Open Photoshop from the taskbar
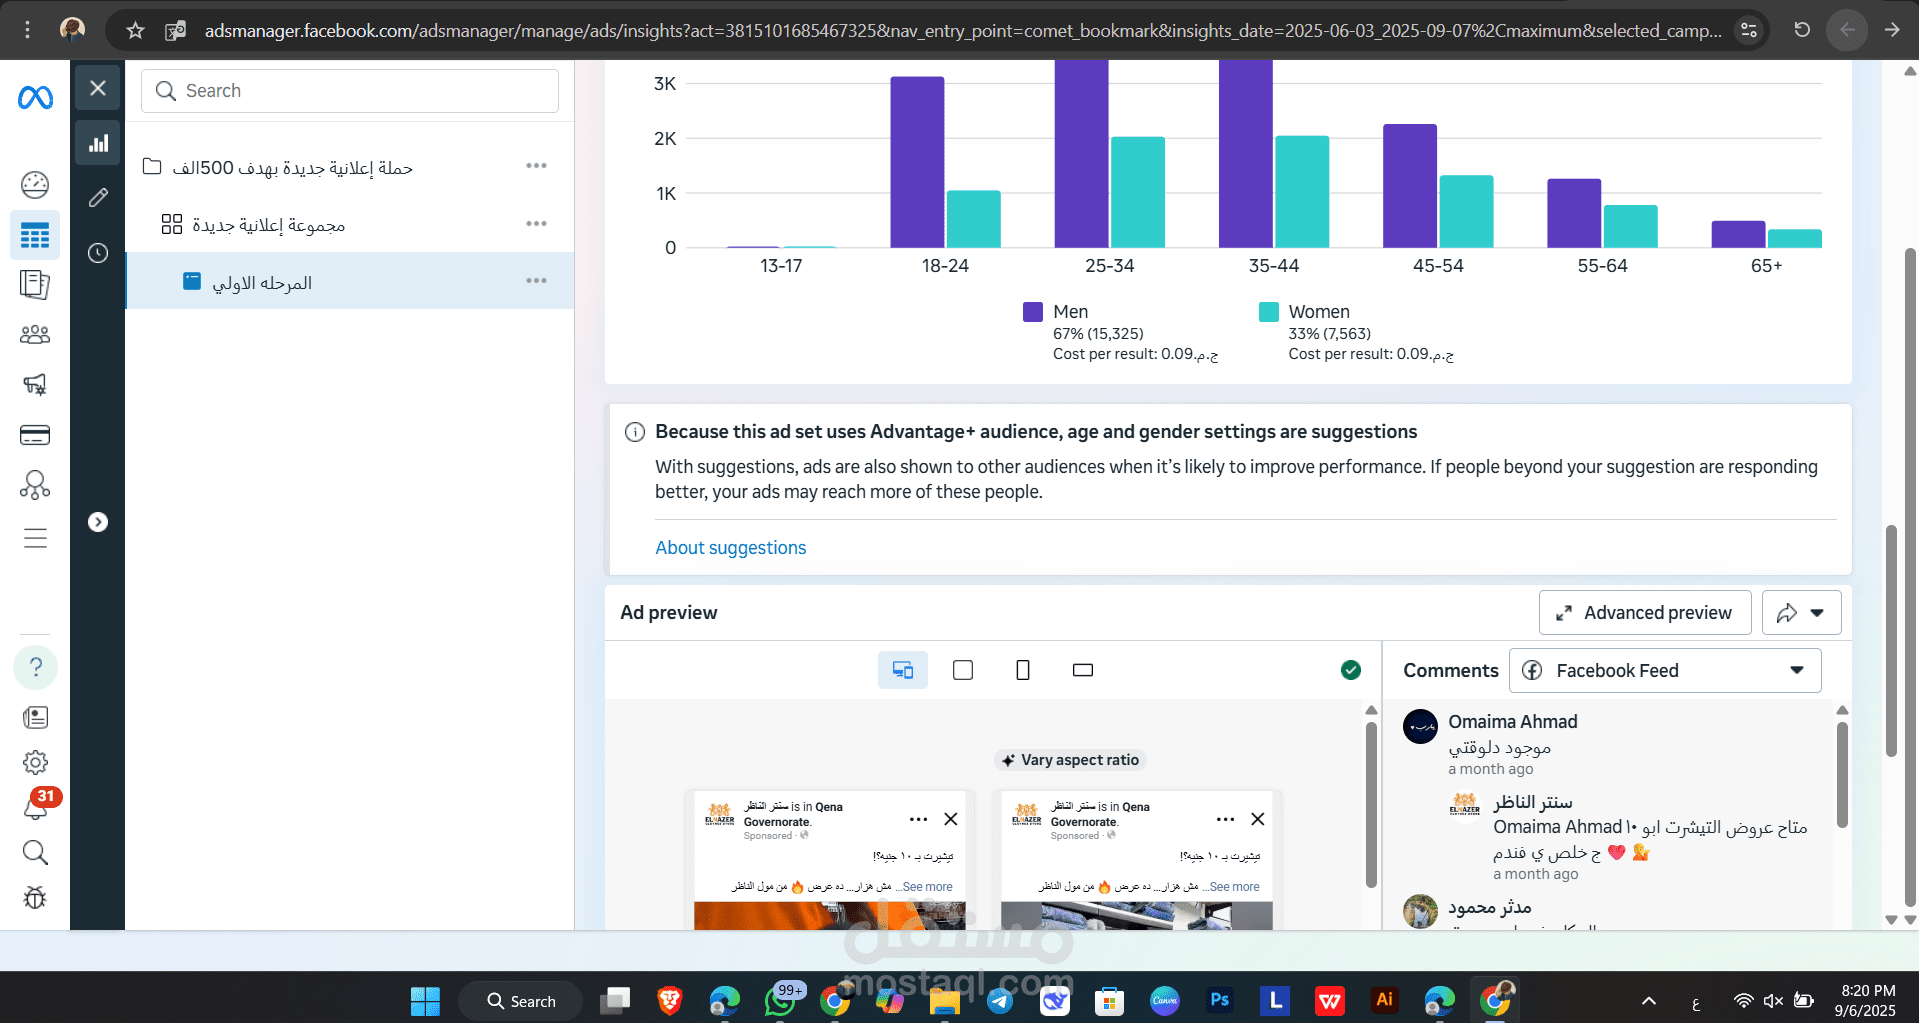The height and width of the screenshot is (1023, 1919). click(x=1219, y=1000)
